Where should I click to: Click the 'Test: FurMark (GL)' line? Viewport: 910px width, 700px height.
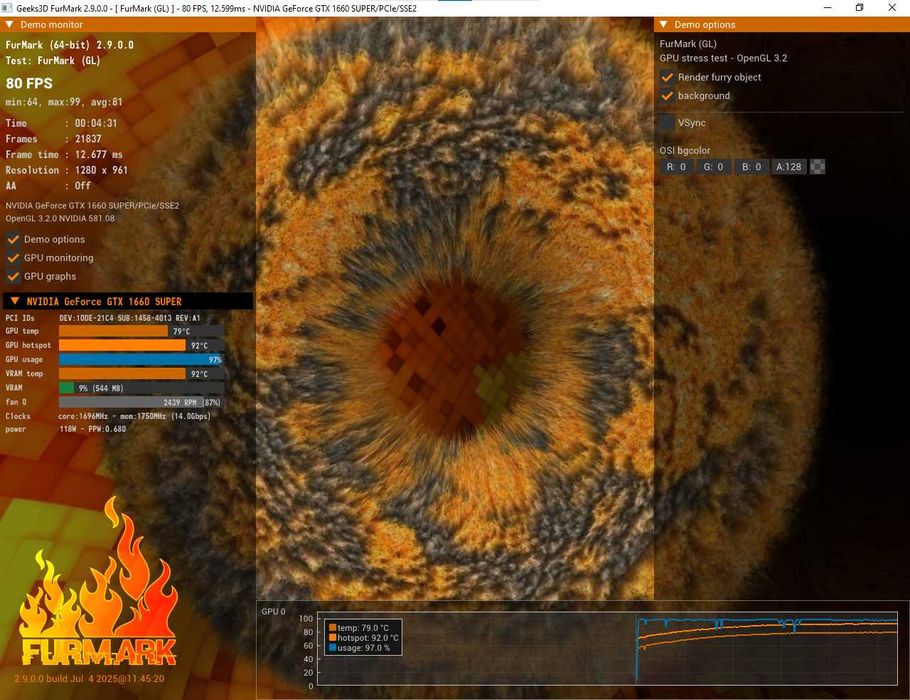(53, 60)
